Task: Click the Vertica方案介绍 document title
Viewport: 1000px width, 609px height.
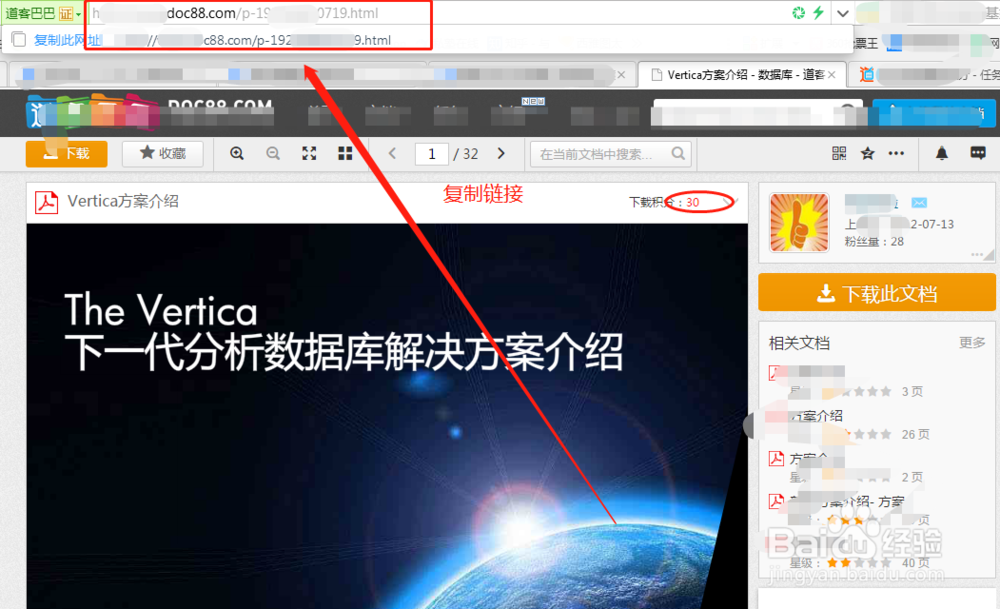Action: click(123, 202)
